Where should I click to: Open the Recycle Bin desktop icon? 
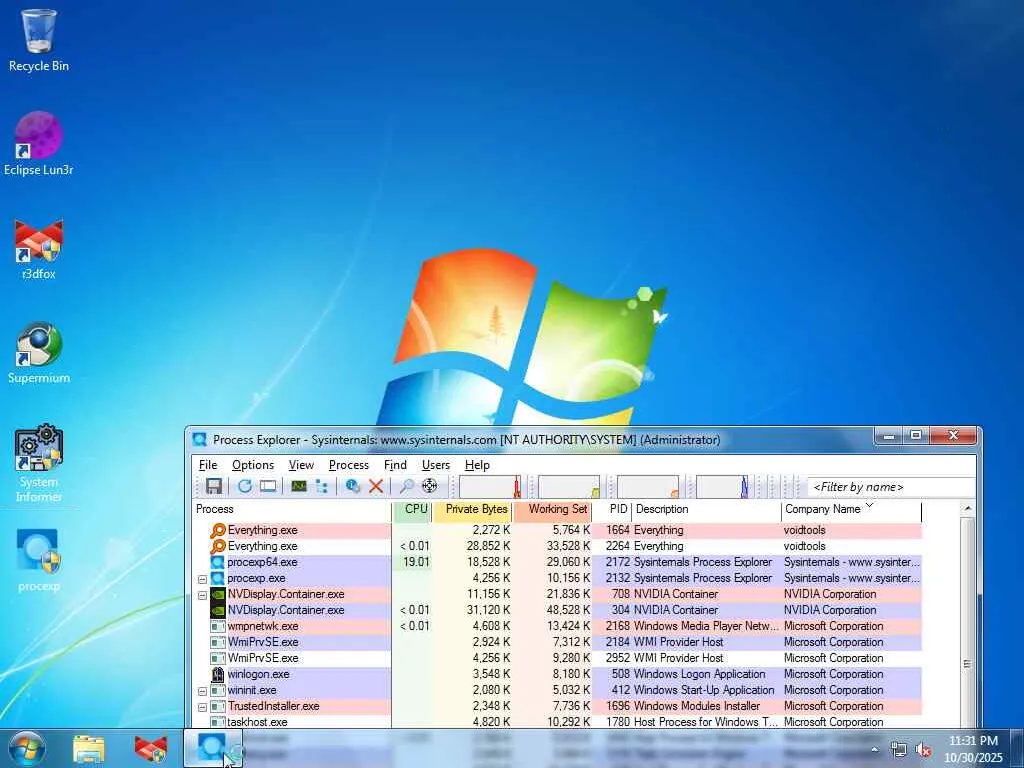(39, 40)
